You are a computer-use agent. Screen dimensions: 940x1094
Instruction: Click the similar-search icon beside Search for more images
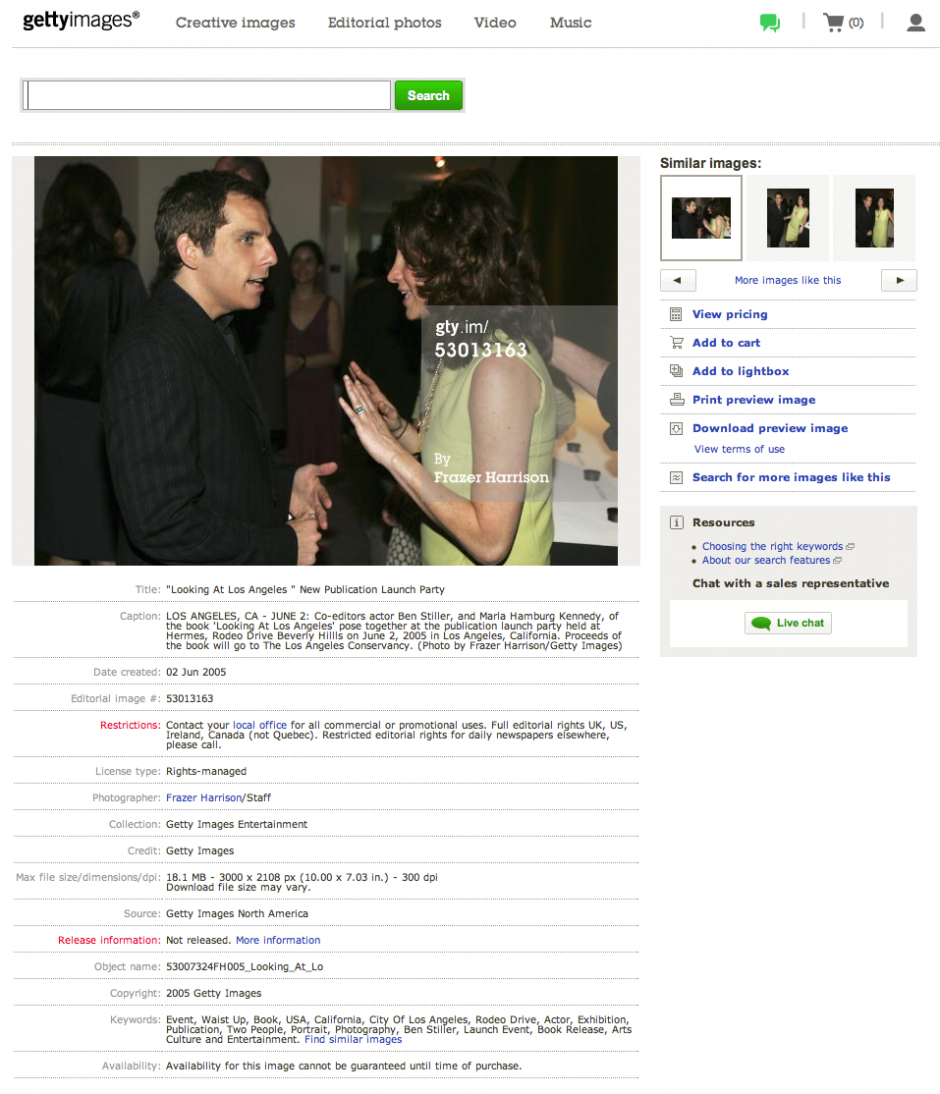pyautogui.click(x=676, y=477)
